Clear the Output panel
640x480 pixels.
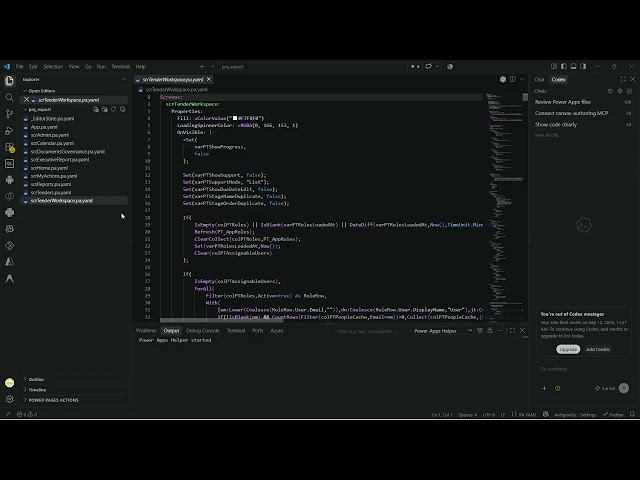click(480, 331)
